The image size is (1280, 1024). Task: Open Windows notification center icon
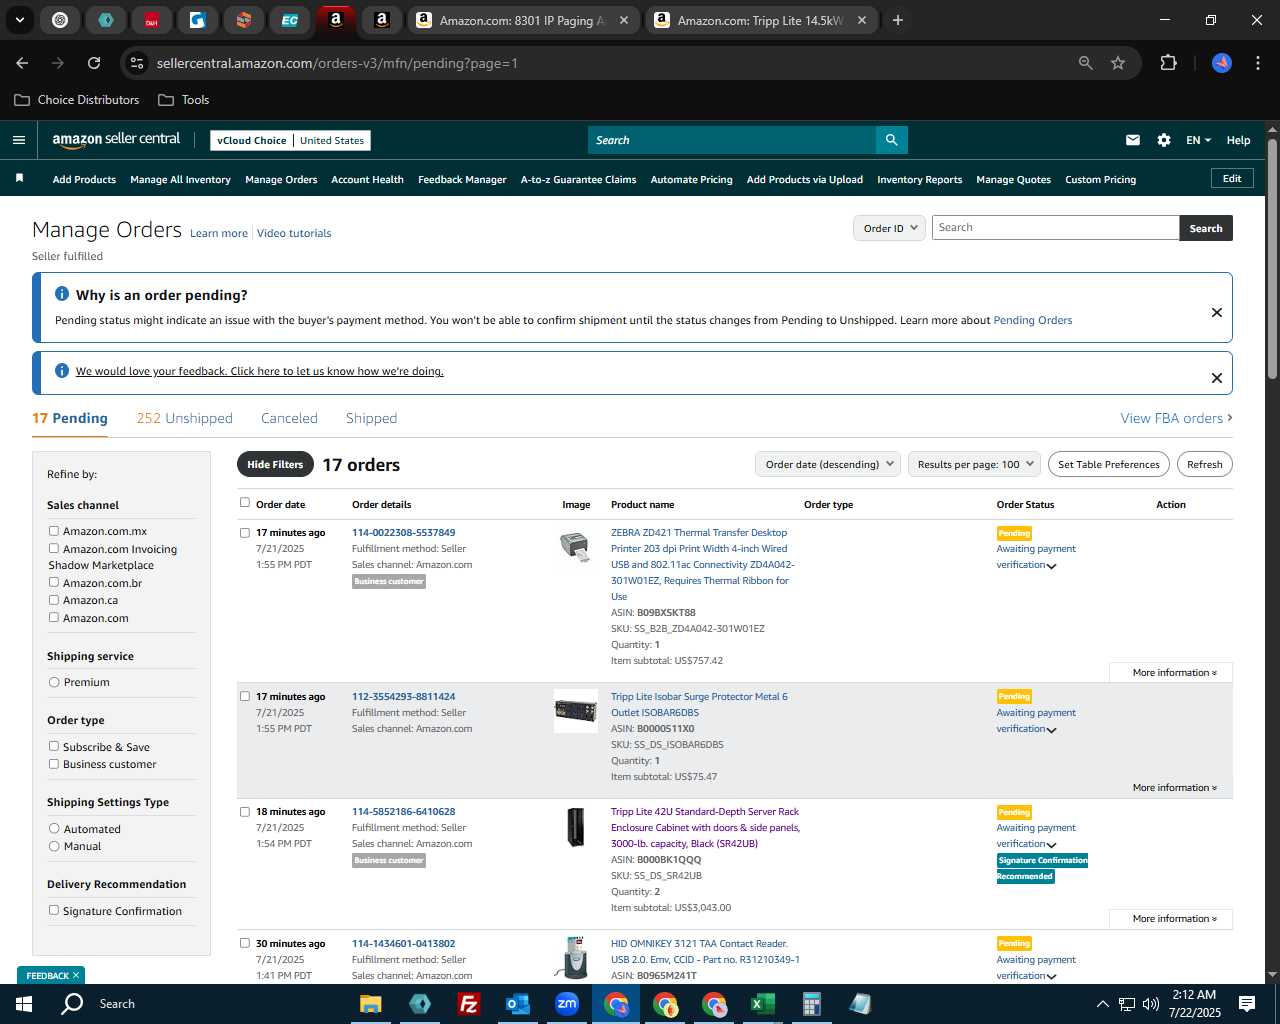[1247, 1004]
